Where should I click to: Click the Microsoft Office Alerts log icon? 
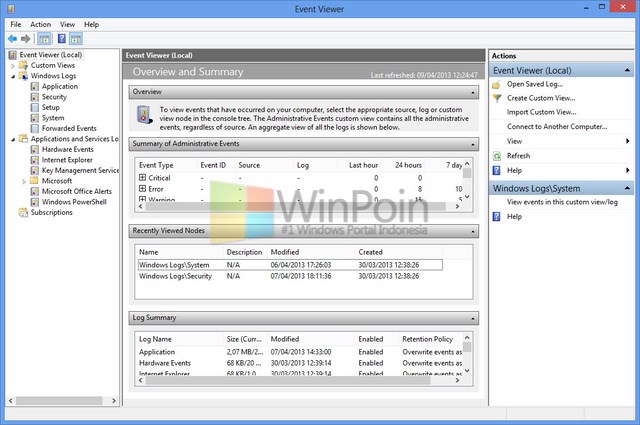click(x=35, y=191)
